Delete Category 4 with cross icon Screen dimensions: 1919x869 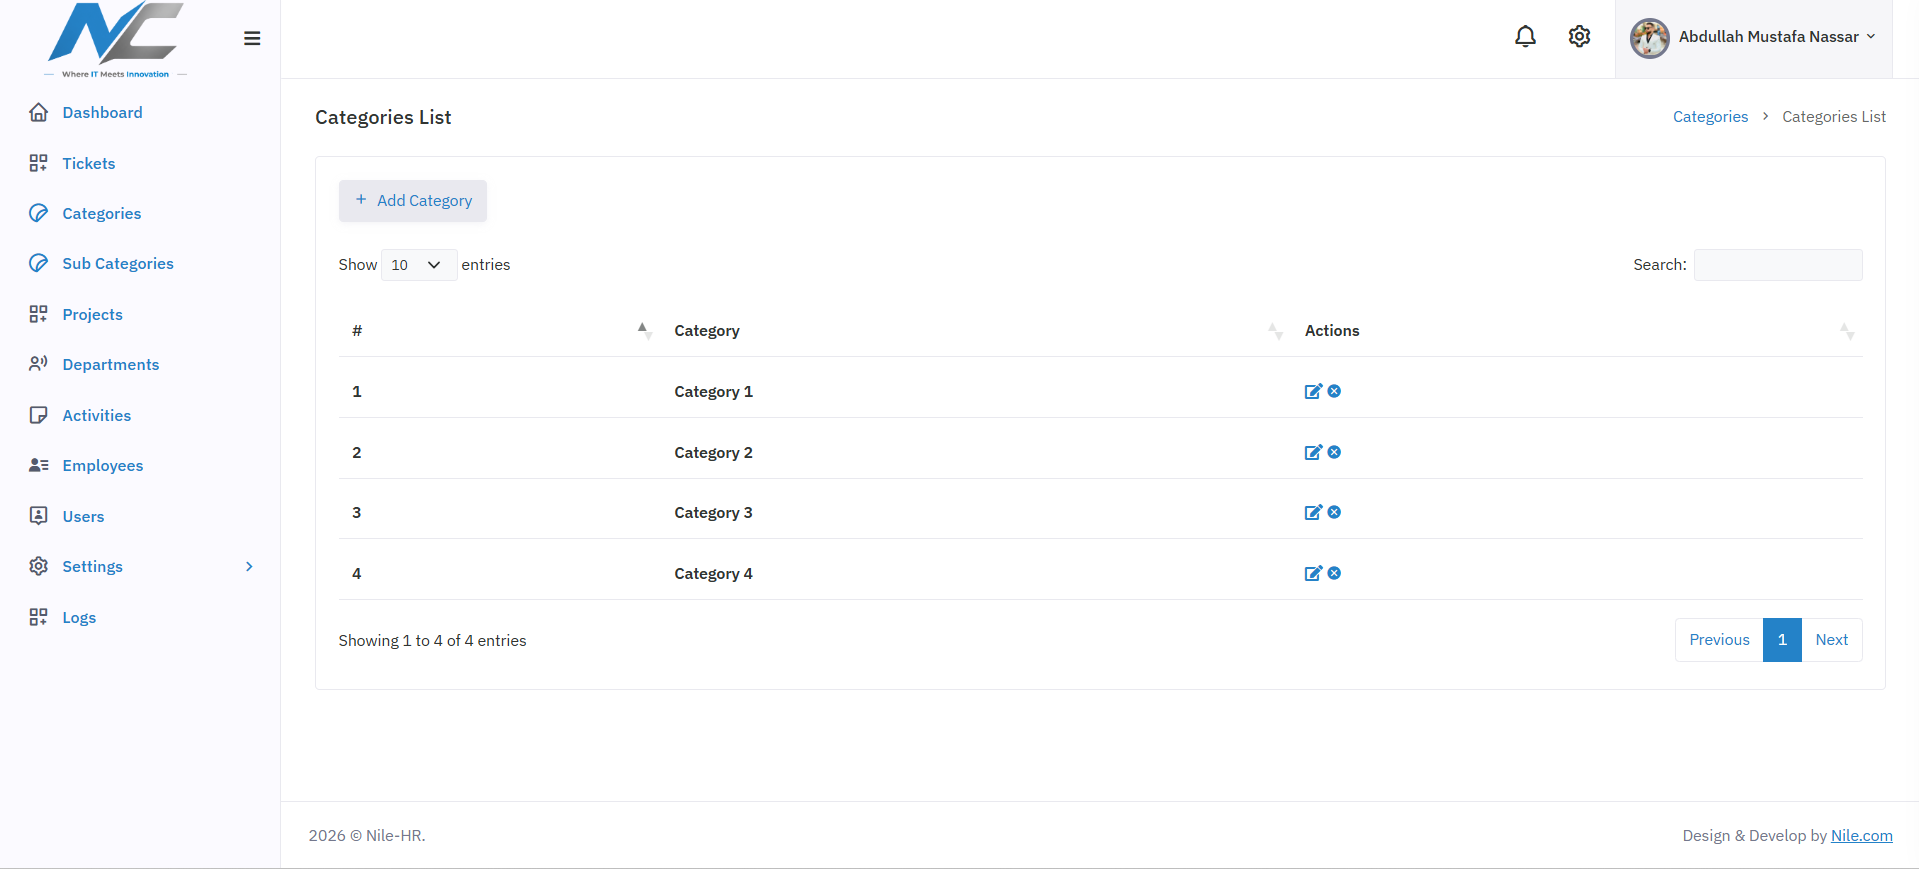pyautogui.click(x=1334, y=573)
